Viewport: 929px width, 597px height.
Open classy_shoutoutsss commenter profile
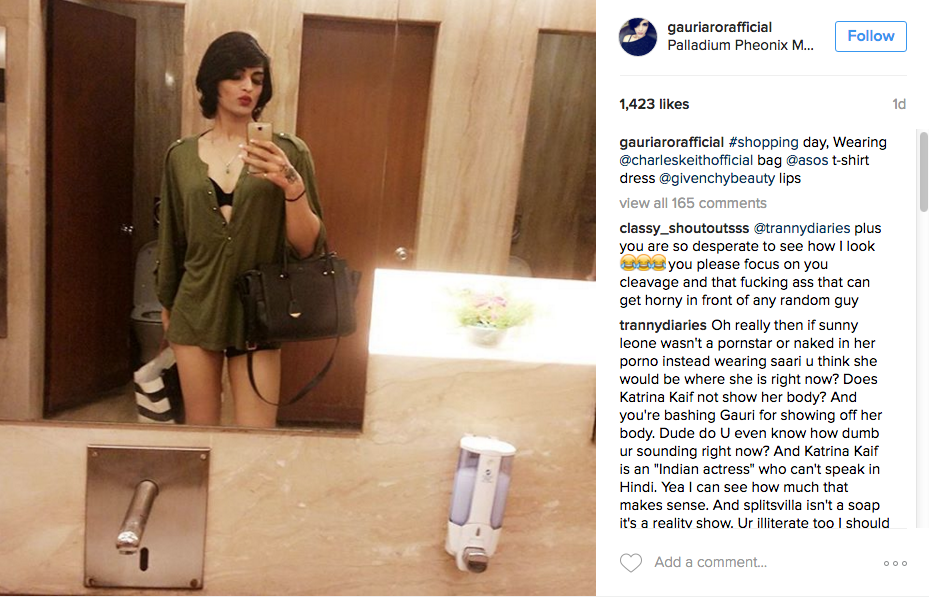click(684, 229)
